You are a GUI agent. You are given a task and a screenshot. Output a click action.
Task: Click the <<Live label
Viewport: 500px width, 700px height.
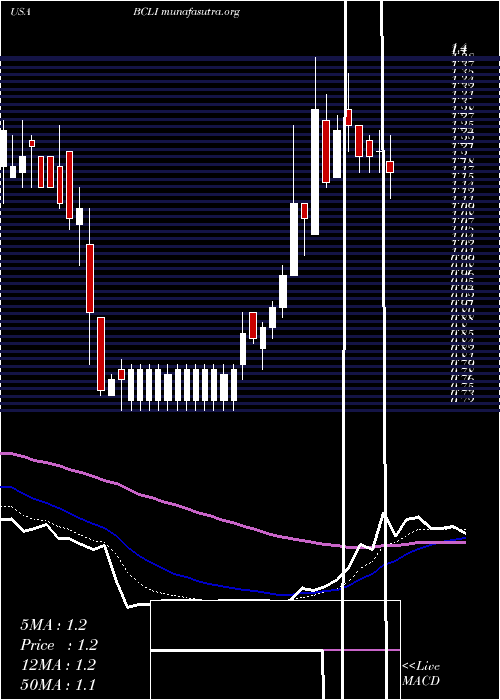click(421, 667)
